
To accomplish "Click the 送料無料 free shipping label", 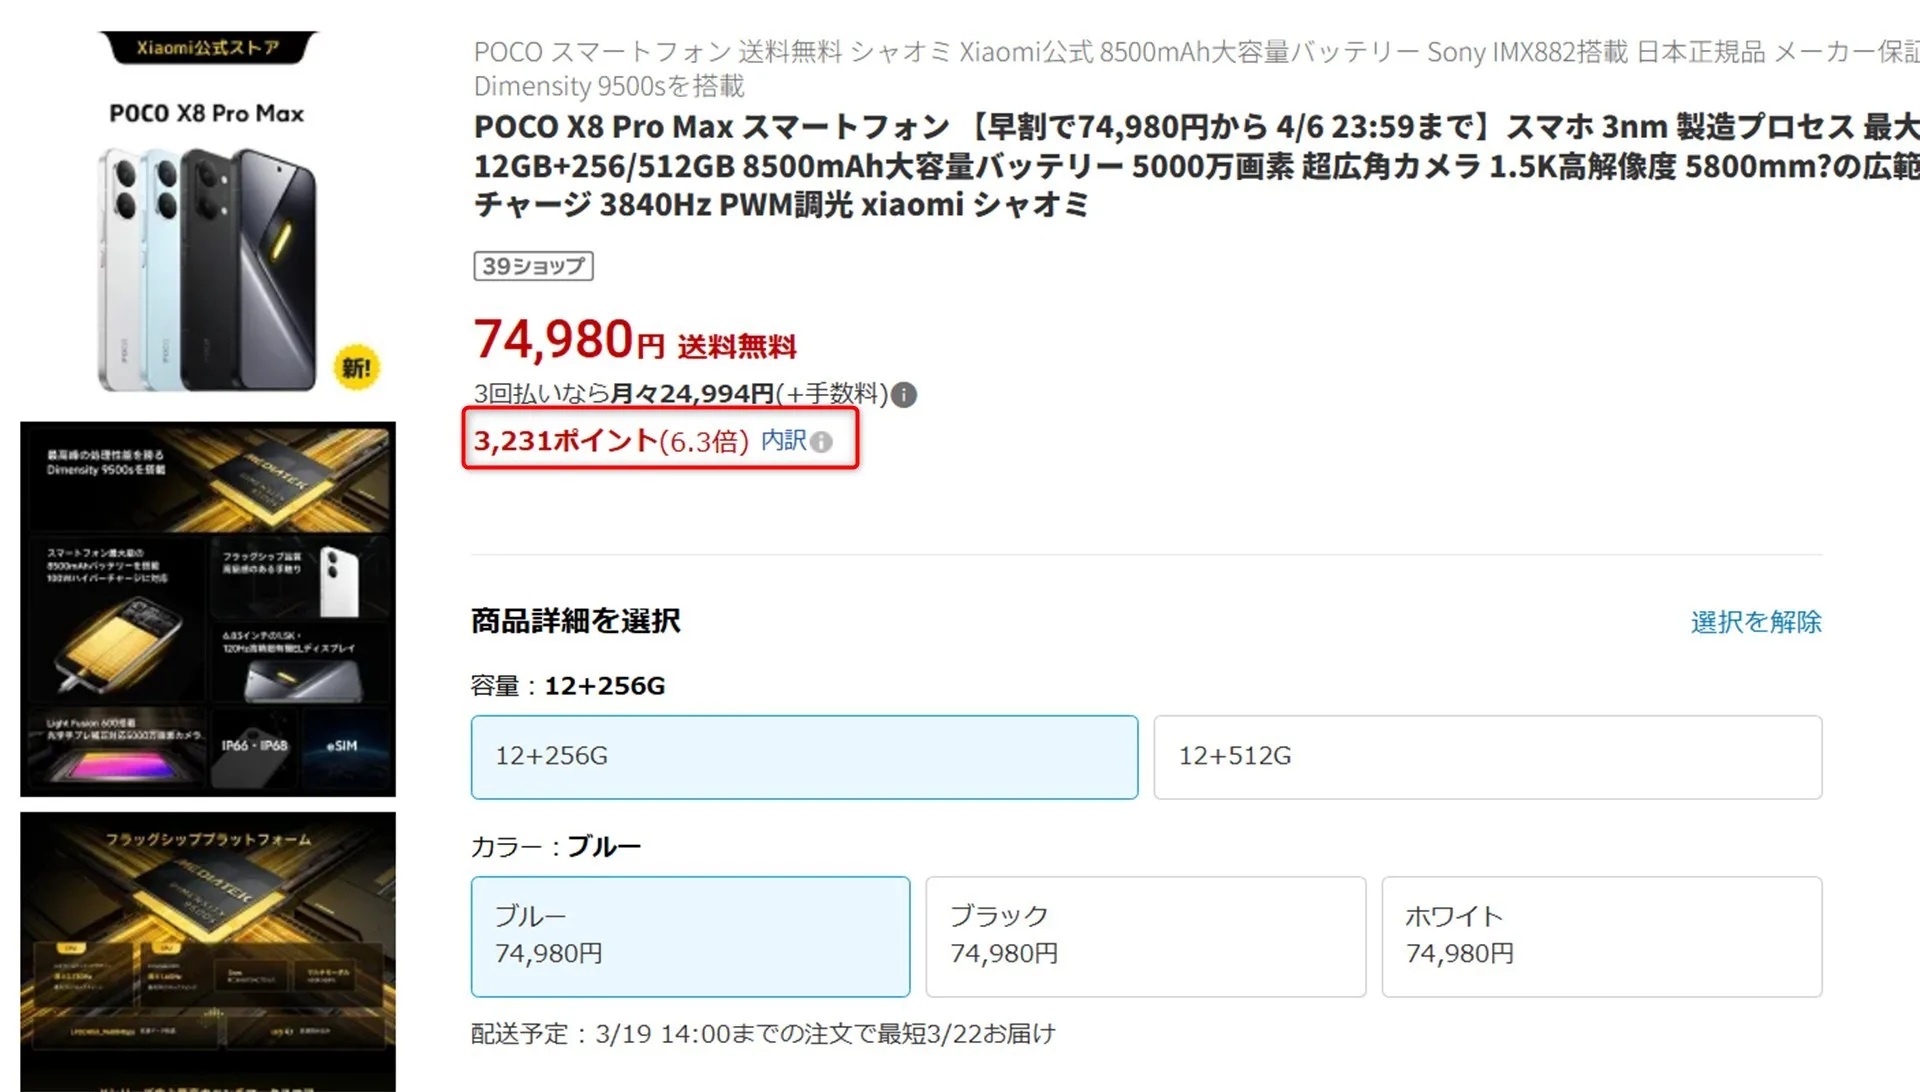I will [x=737, y=347].
